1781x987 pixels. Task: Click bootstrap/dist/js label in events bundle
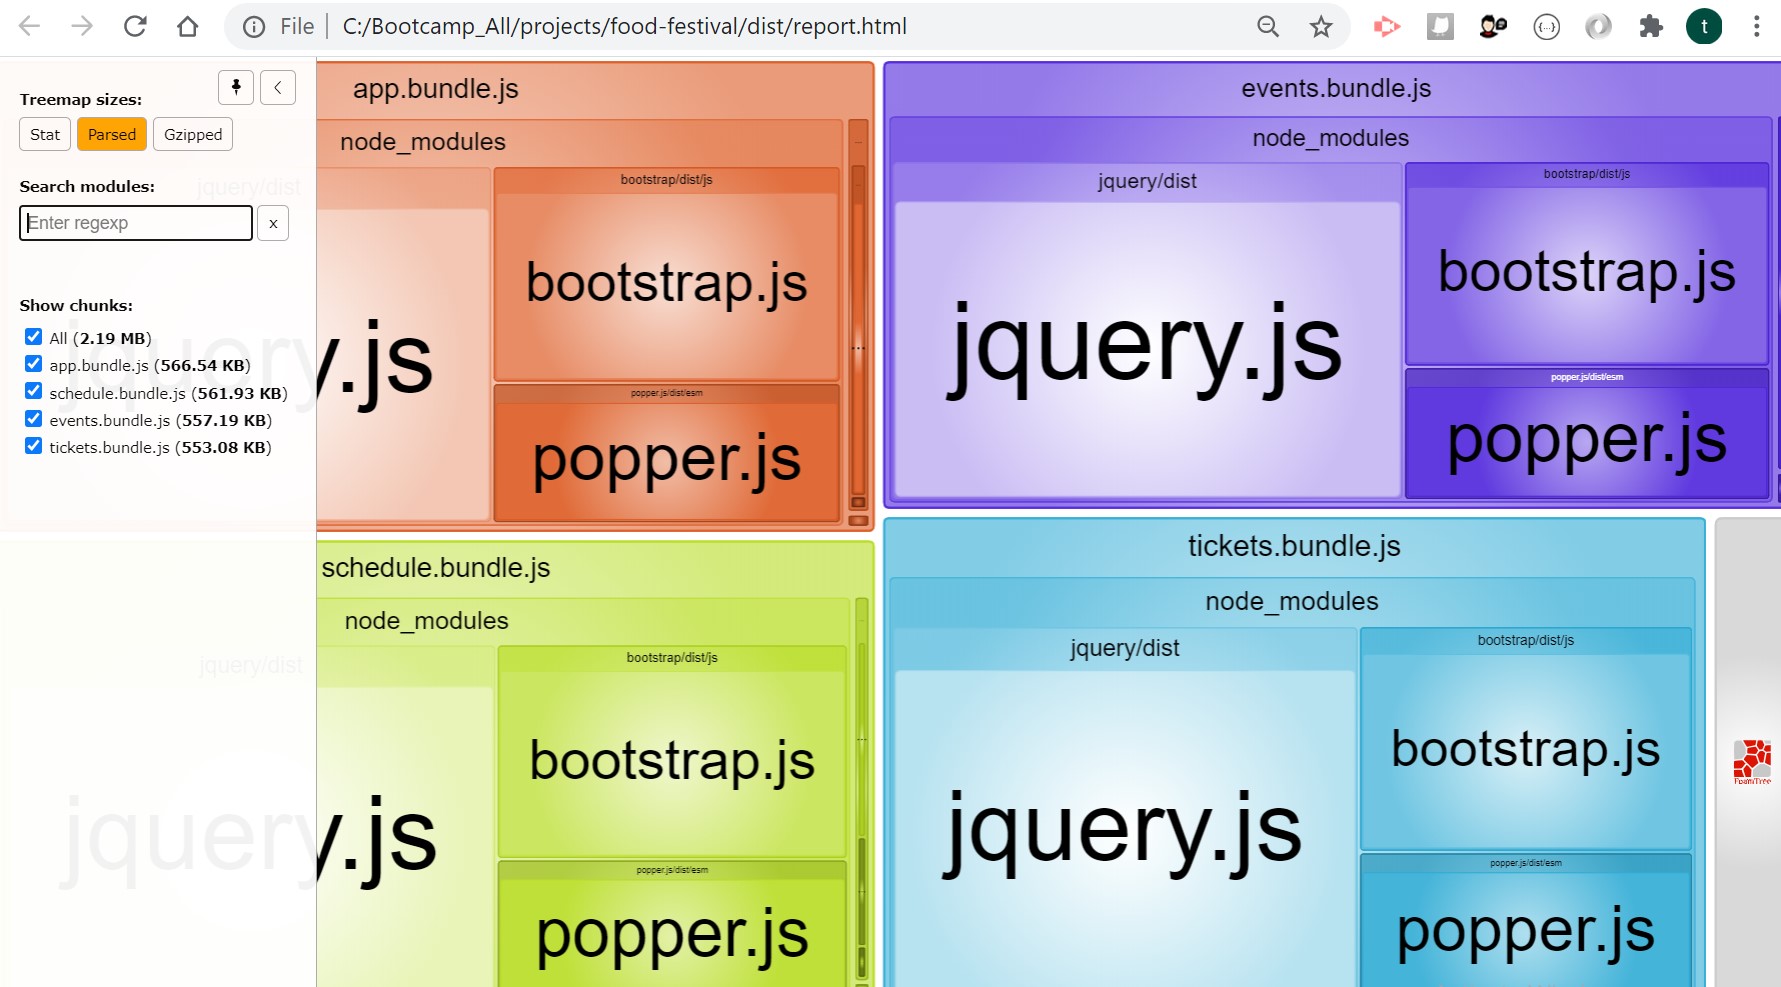[1587, 174]
